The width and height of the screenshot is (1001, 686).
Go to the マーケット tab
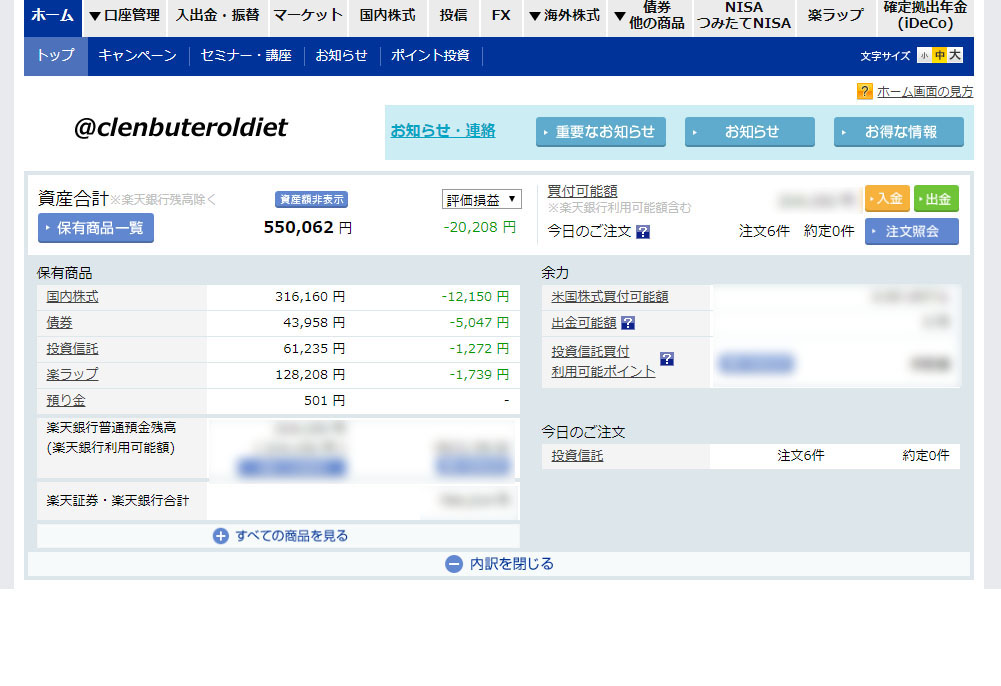click(x=308, y=16)
